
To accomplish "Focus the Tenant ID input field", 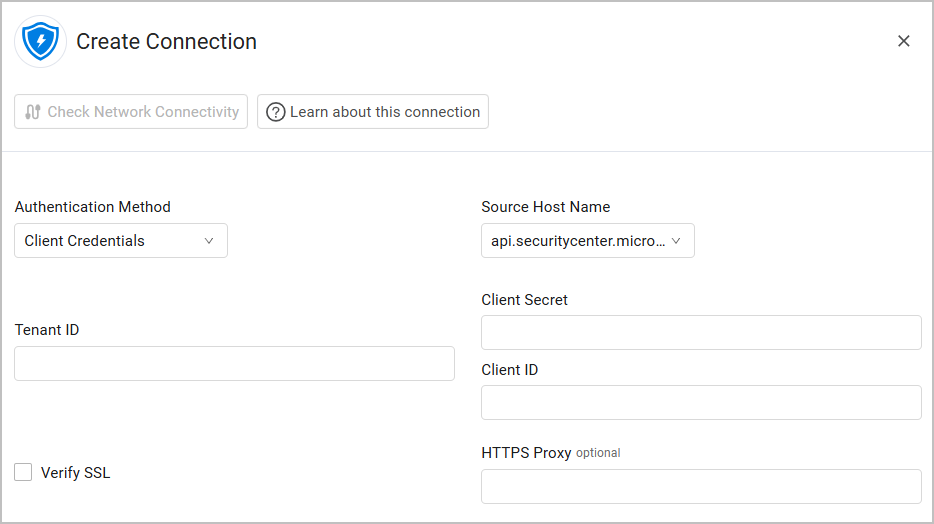I will click(234, 364).
